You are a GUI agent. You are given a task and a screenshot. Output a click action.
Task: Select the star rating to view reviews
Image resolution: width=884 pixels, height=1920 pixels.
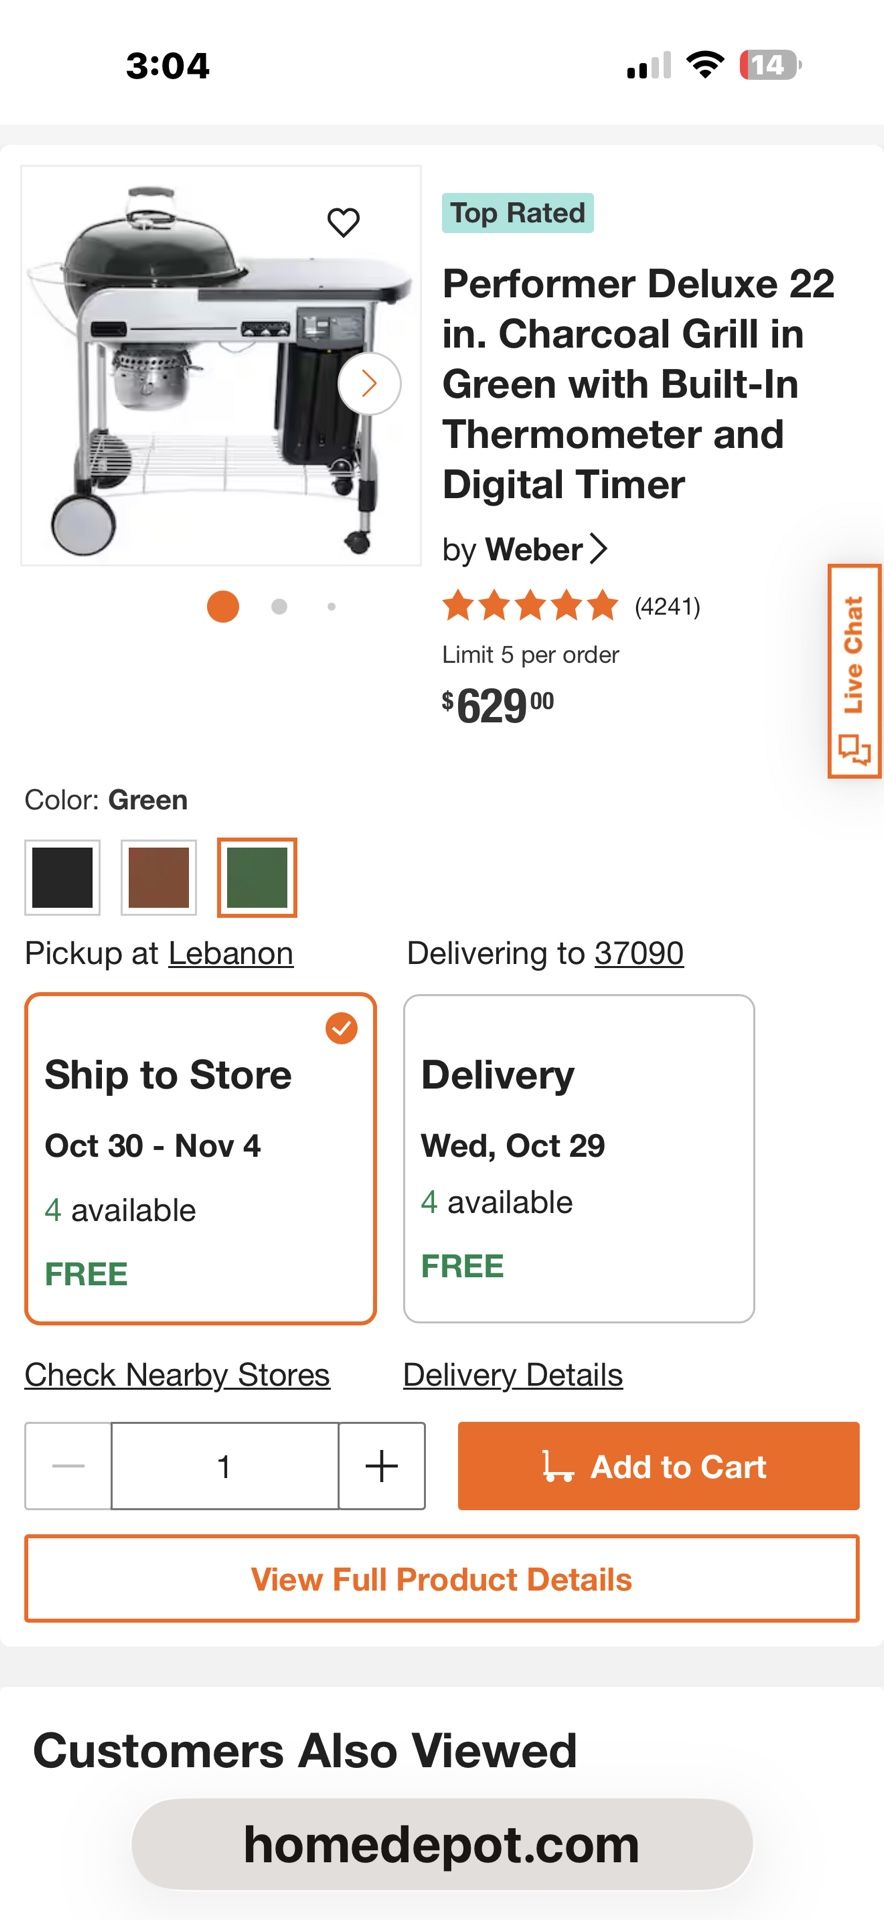pos(531,605)
